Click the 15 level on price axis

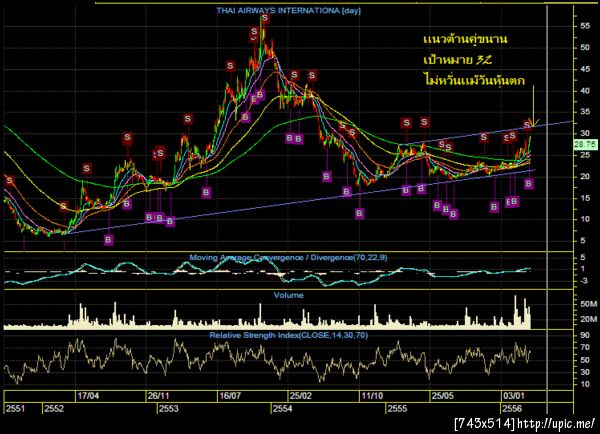[585, 198]
